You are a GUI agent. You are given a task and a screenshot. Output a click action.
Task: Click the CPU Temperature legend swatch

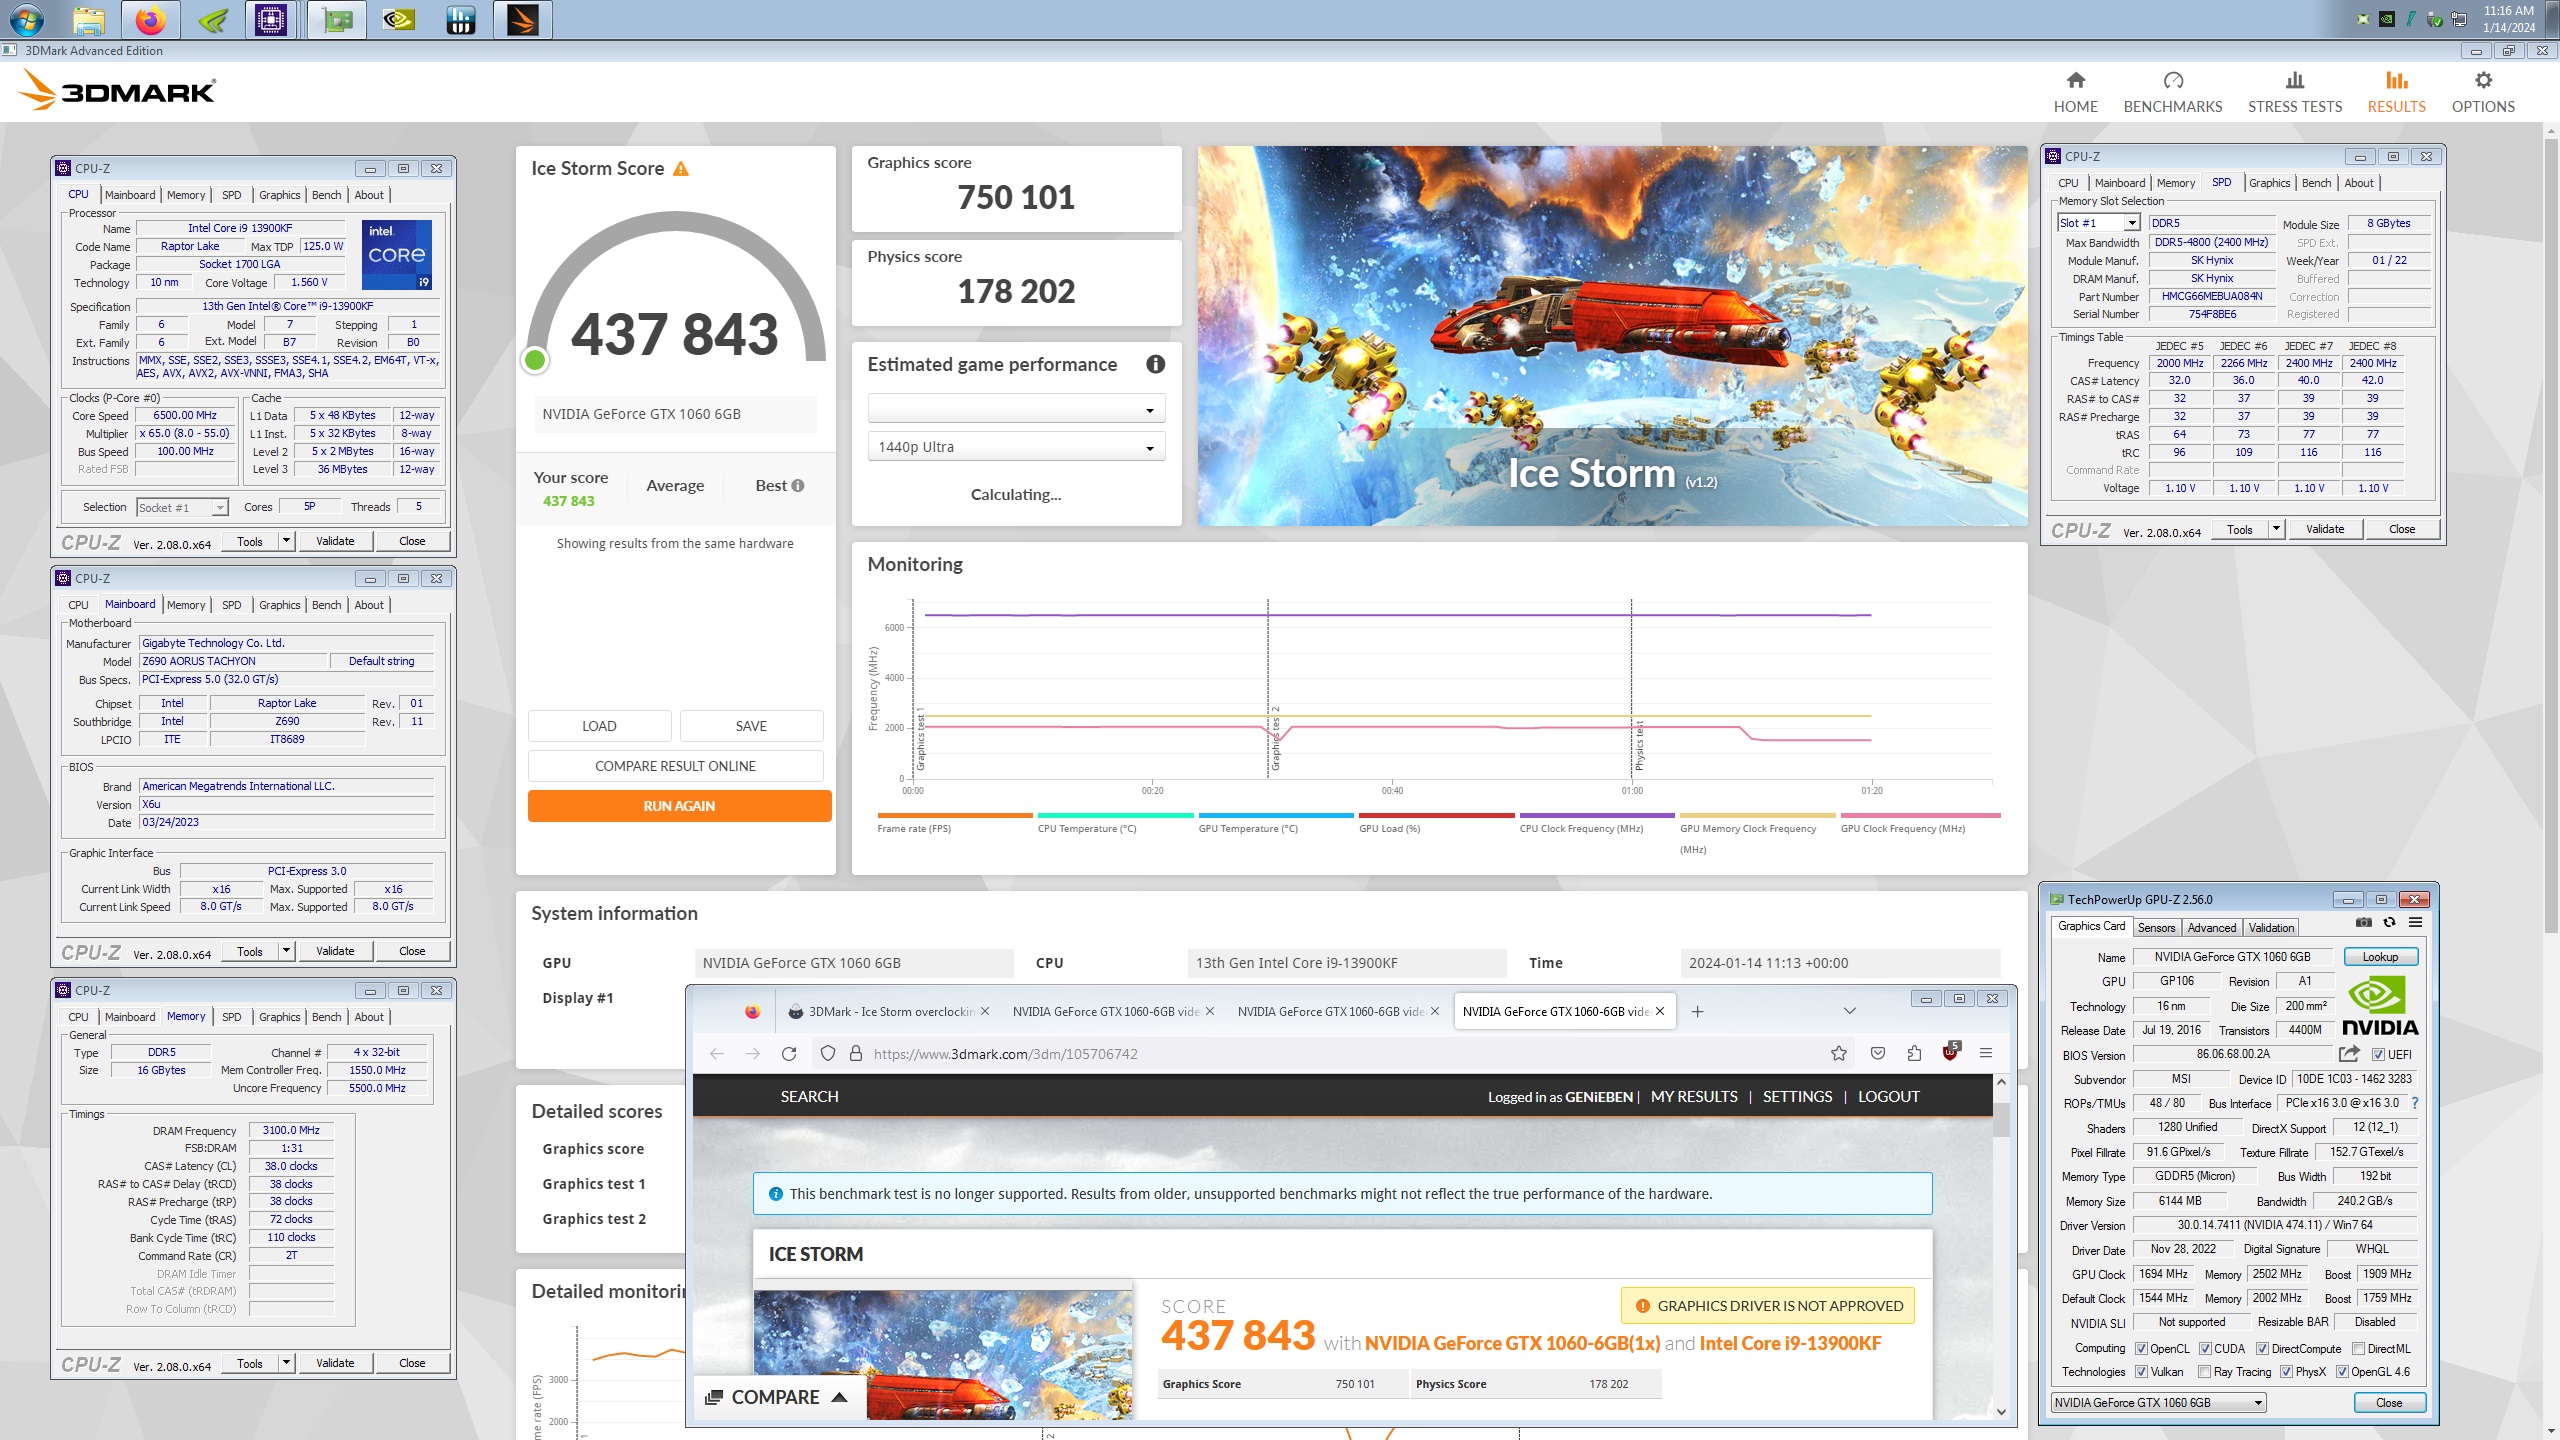pos(1115,816)
